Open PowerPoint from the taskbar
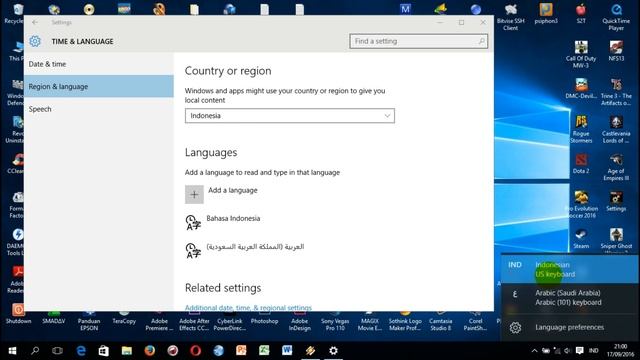Image resolution: width=640 pixels, height=360 pixels. point(241,351)
